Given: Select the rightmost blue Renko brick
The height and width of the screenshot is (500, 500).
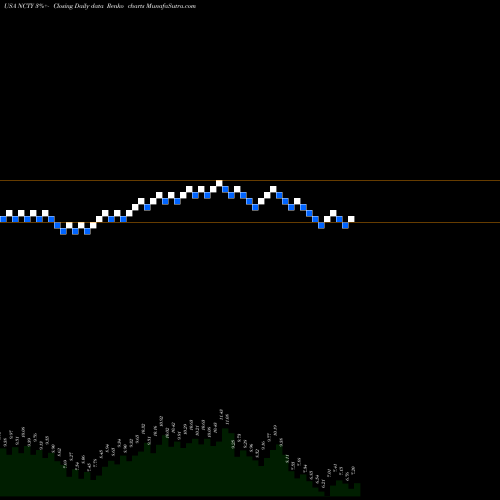Looking at the screenshot, I should (345, 225).
